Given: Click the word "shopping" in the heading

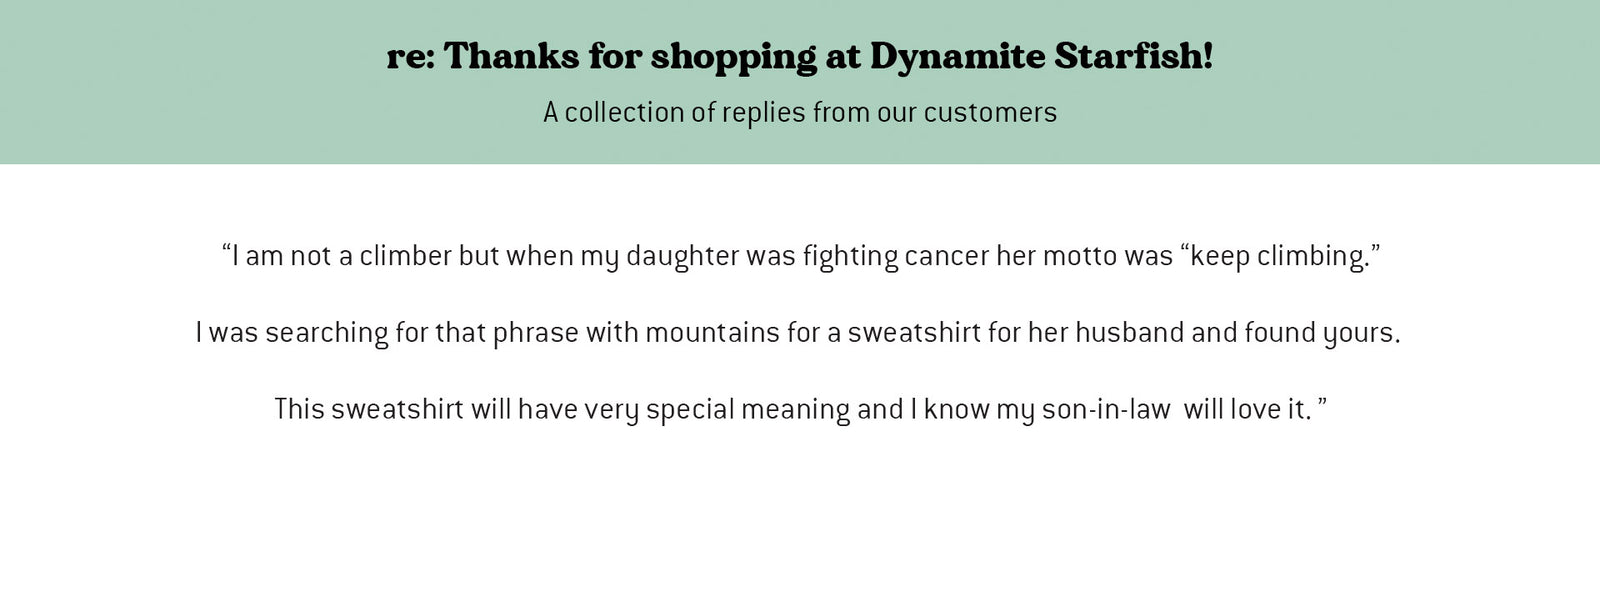Looking at the screenshot, I should tap(733, 57).
